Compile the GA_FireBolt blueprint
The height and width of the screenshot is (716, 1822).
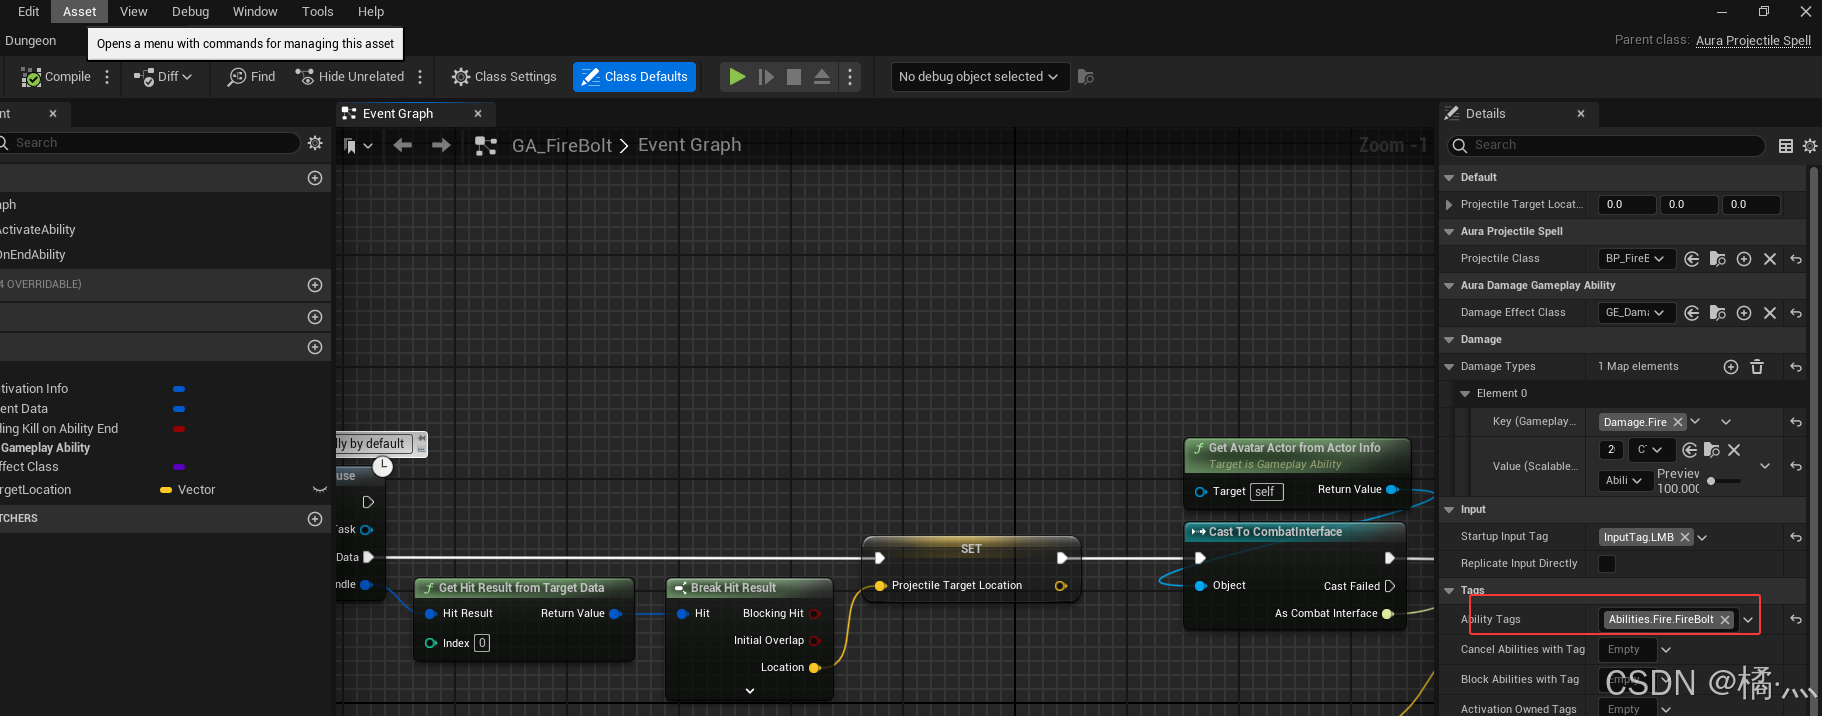(57, 77)
